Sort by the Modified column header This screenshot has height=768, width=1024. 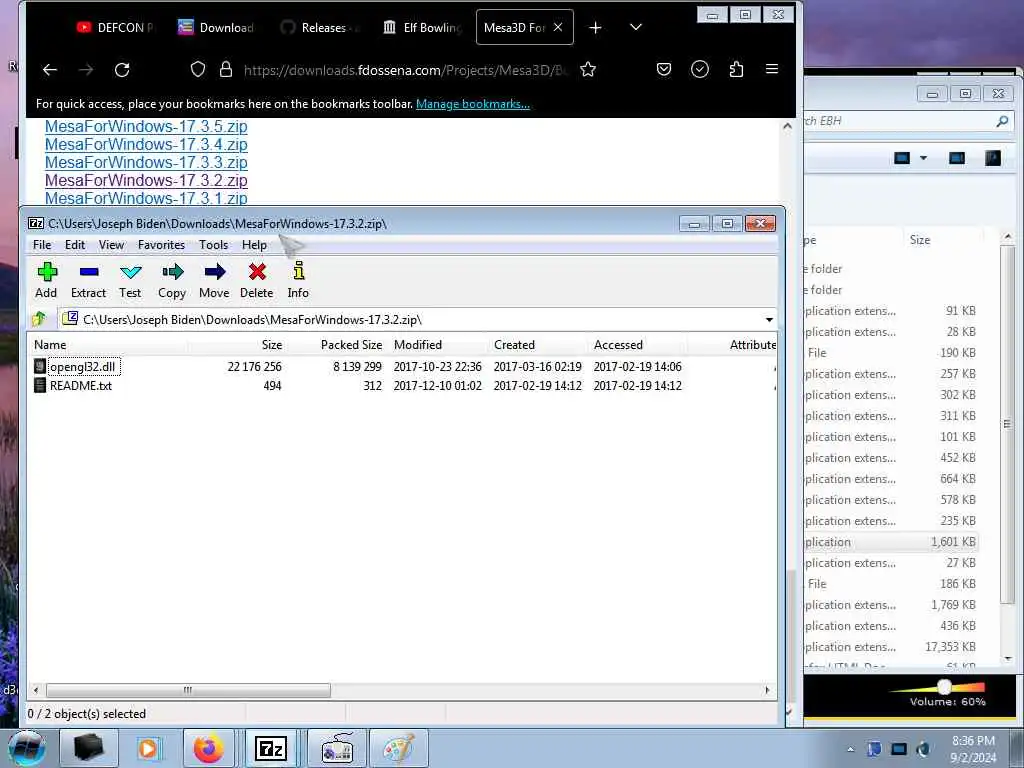tap(438, 345)
